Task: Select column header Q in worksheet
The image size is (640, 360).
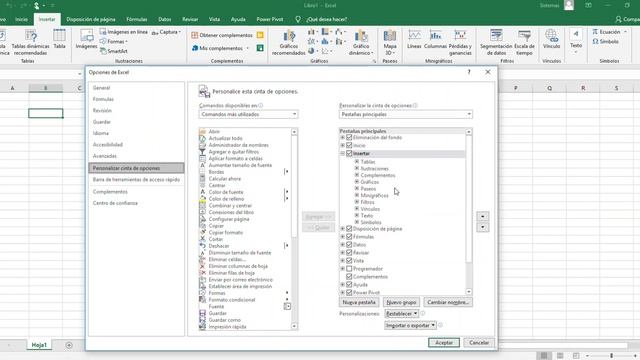Action: 550,88
